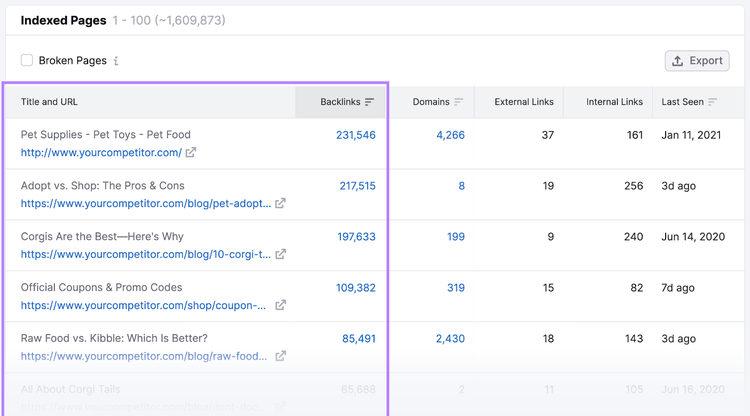750x416 pixels.
Task: Open the shop/coupon URL link
Action: pyautogui.click(x=143, y=305)
